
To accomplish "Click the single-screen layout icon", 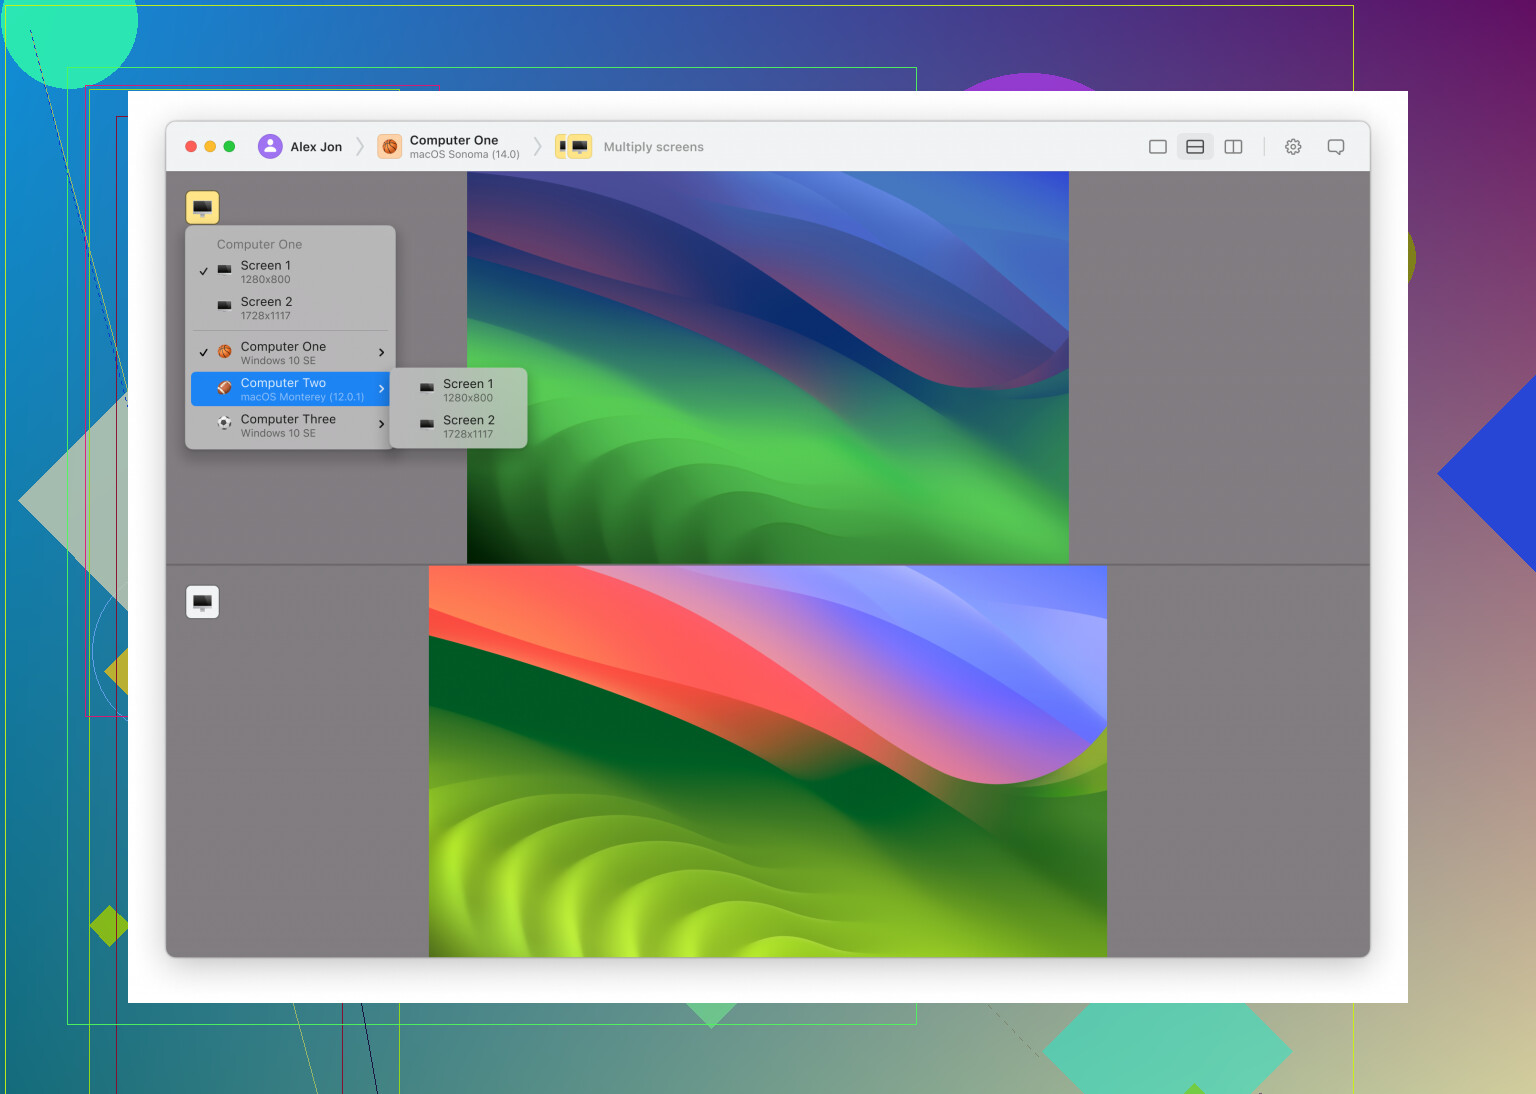I will 1158,147.
